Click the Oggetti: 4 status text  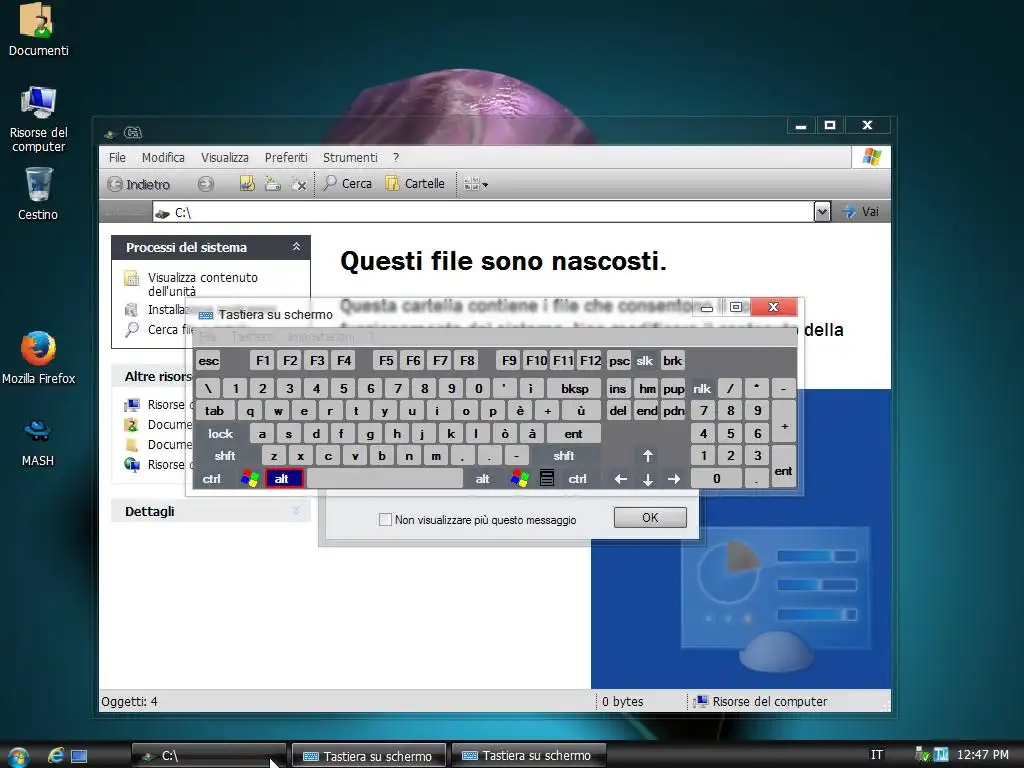[x=129, y=701]
